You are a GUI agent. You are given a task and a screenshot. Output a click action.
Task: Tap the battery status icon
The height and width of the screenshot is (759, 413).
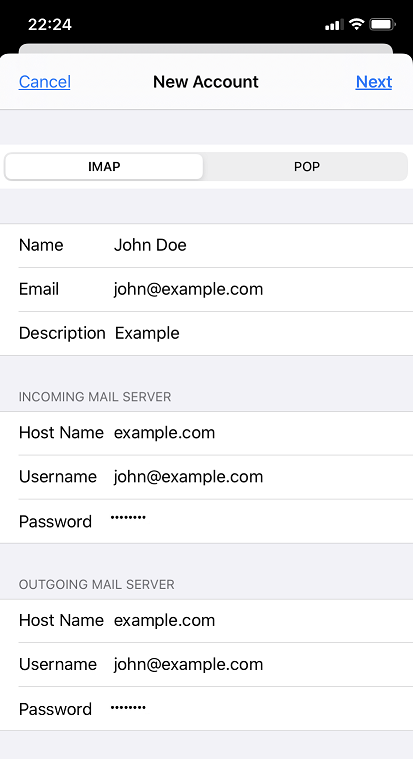(382, 24)
